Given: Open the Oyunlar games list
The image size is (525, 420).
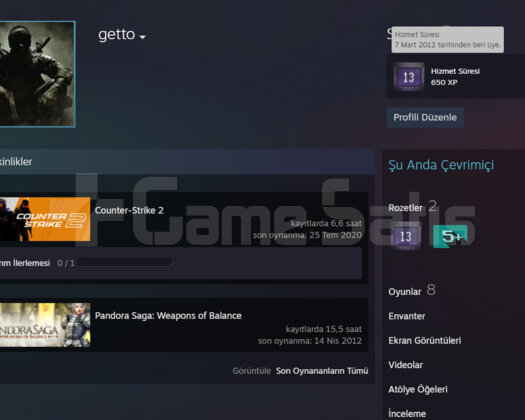Looking at the screenshot, I should (x=404, y=292).
